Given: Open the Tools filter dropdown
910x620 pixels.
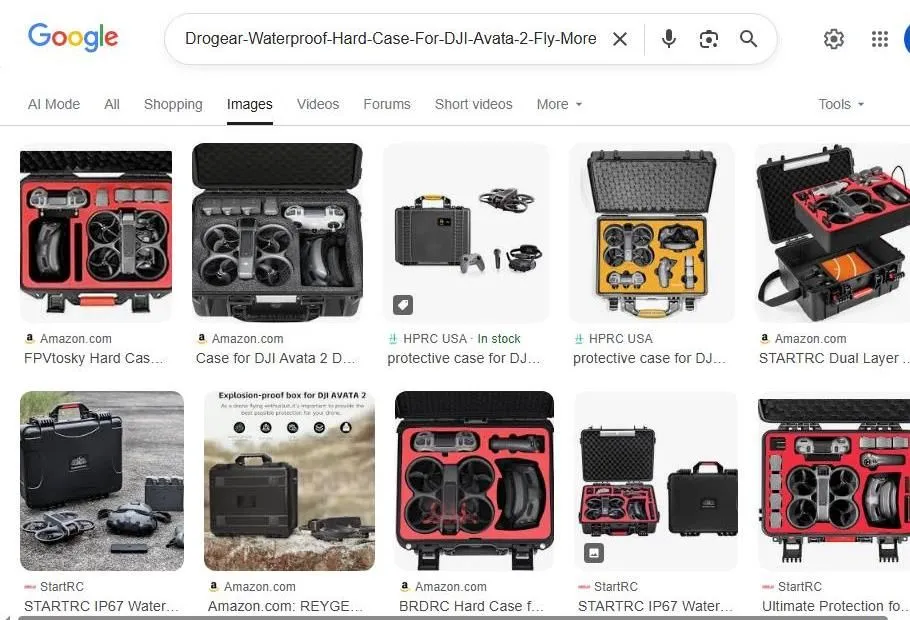Looking at the screenshot, I should pyautogui.click(x=840, y=104).
